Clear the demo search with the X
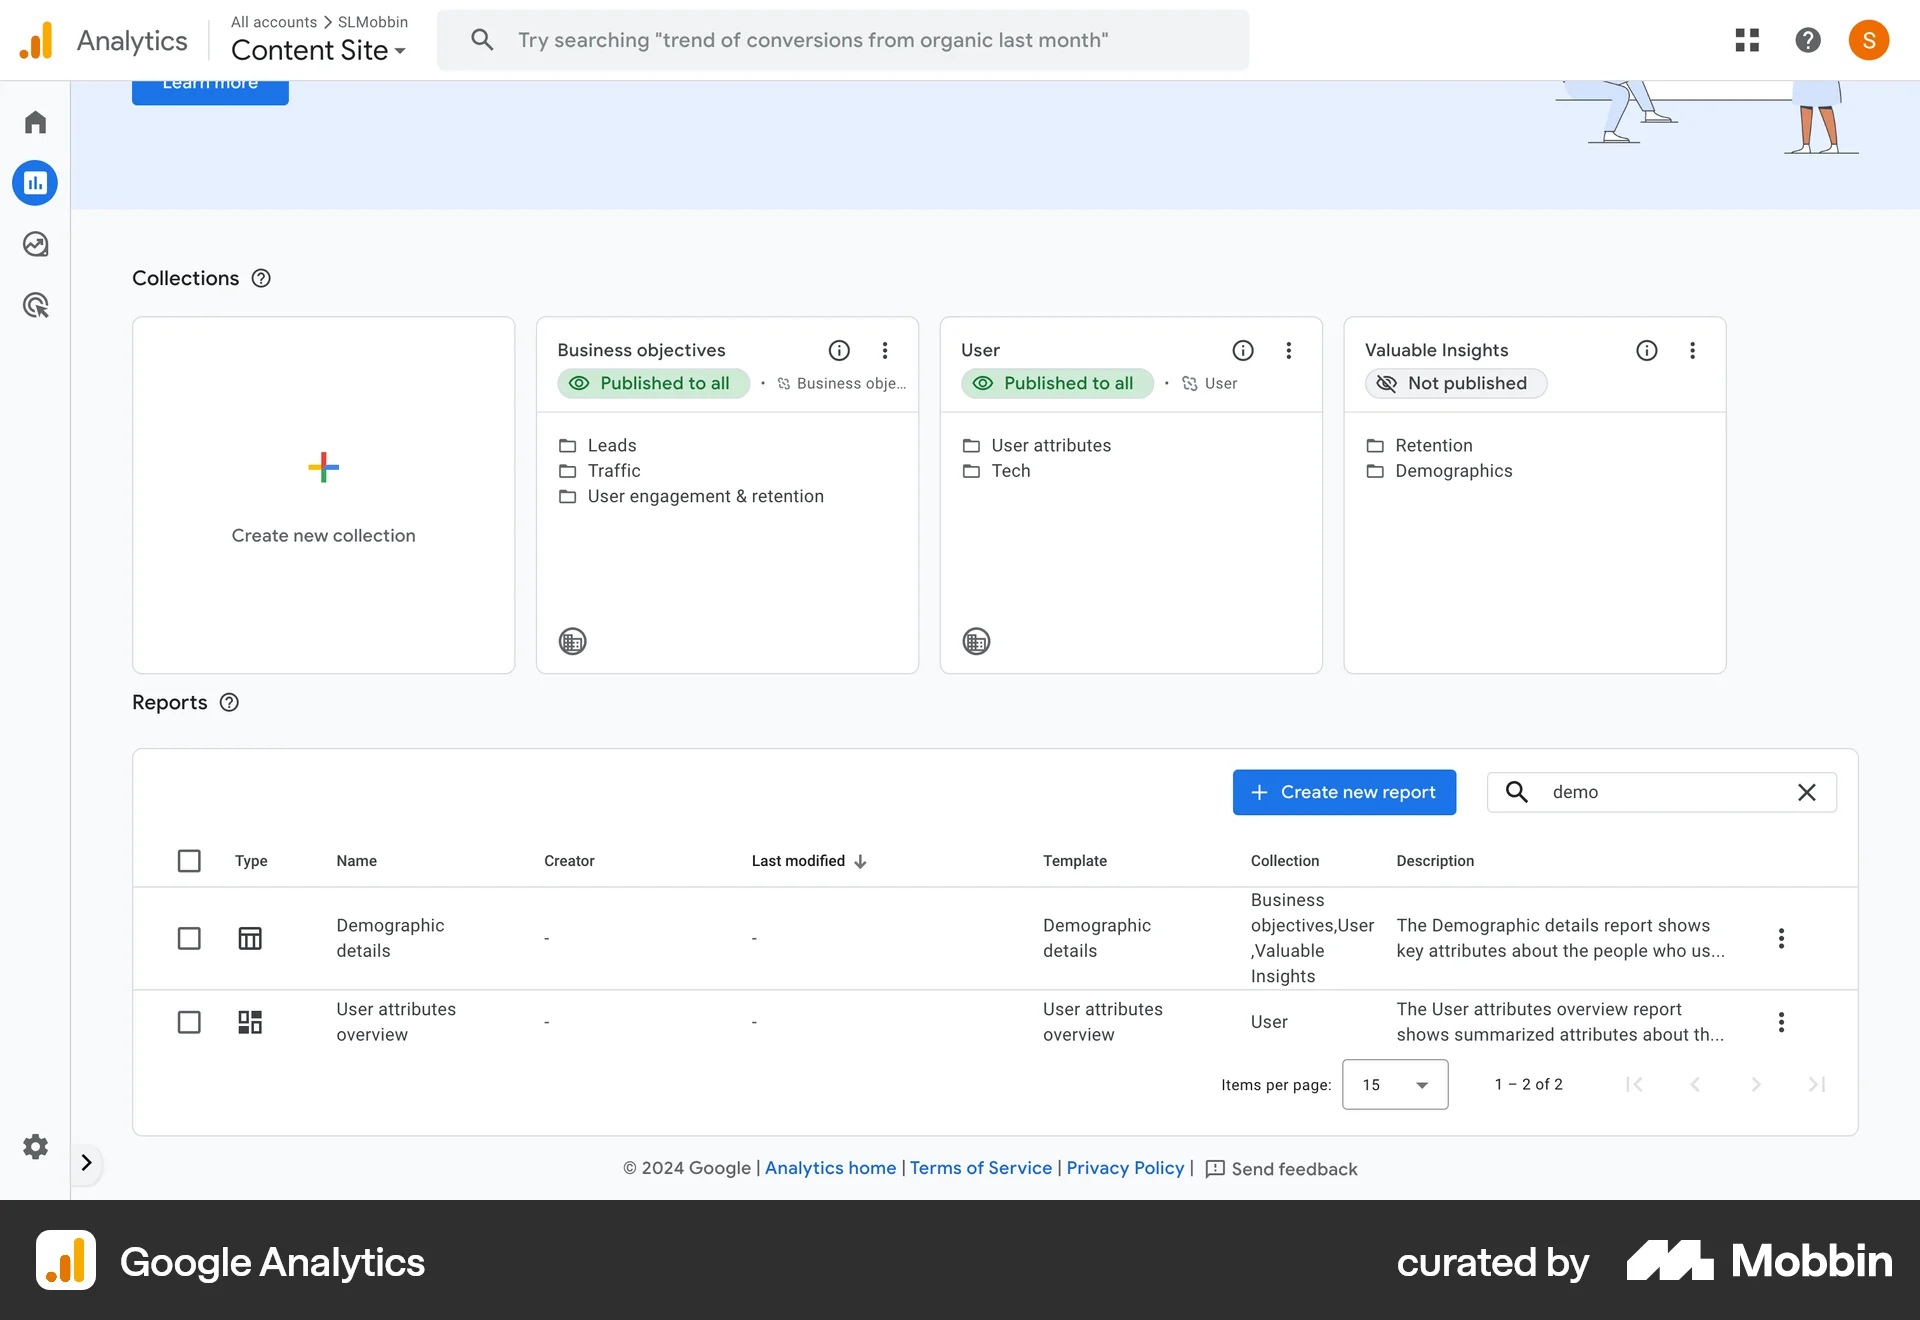Screen dimensions: 1920x1320 tap(1807, 792)
